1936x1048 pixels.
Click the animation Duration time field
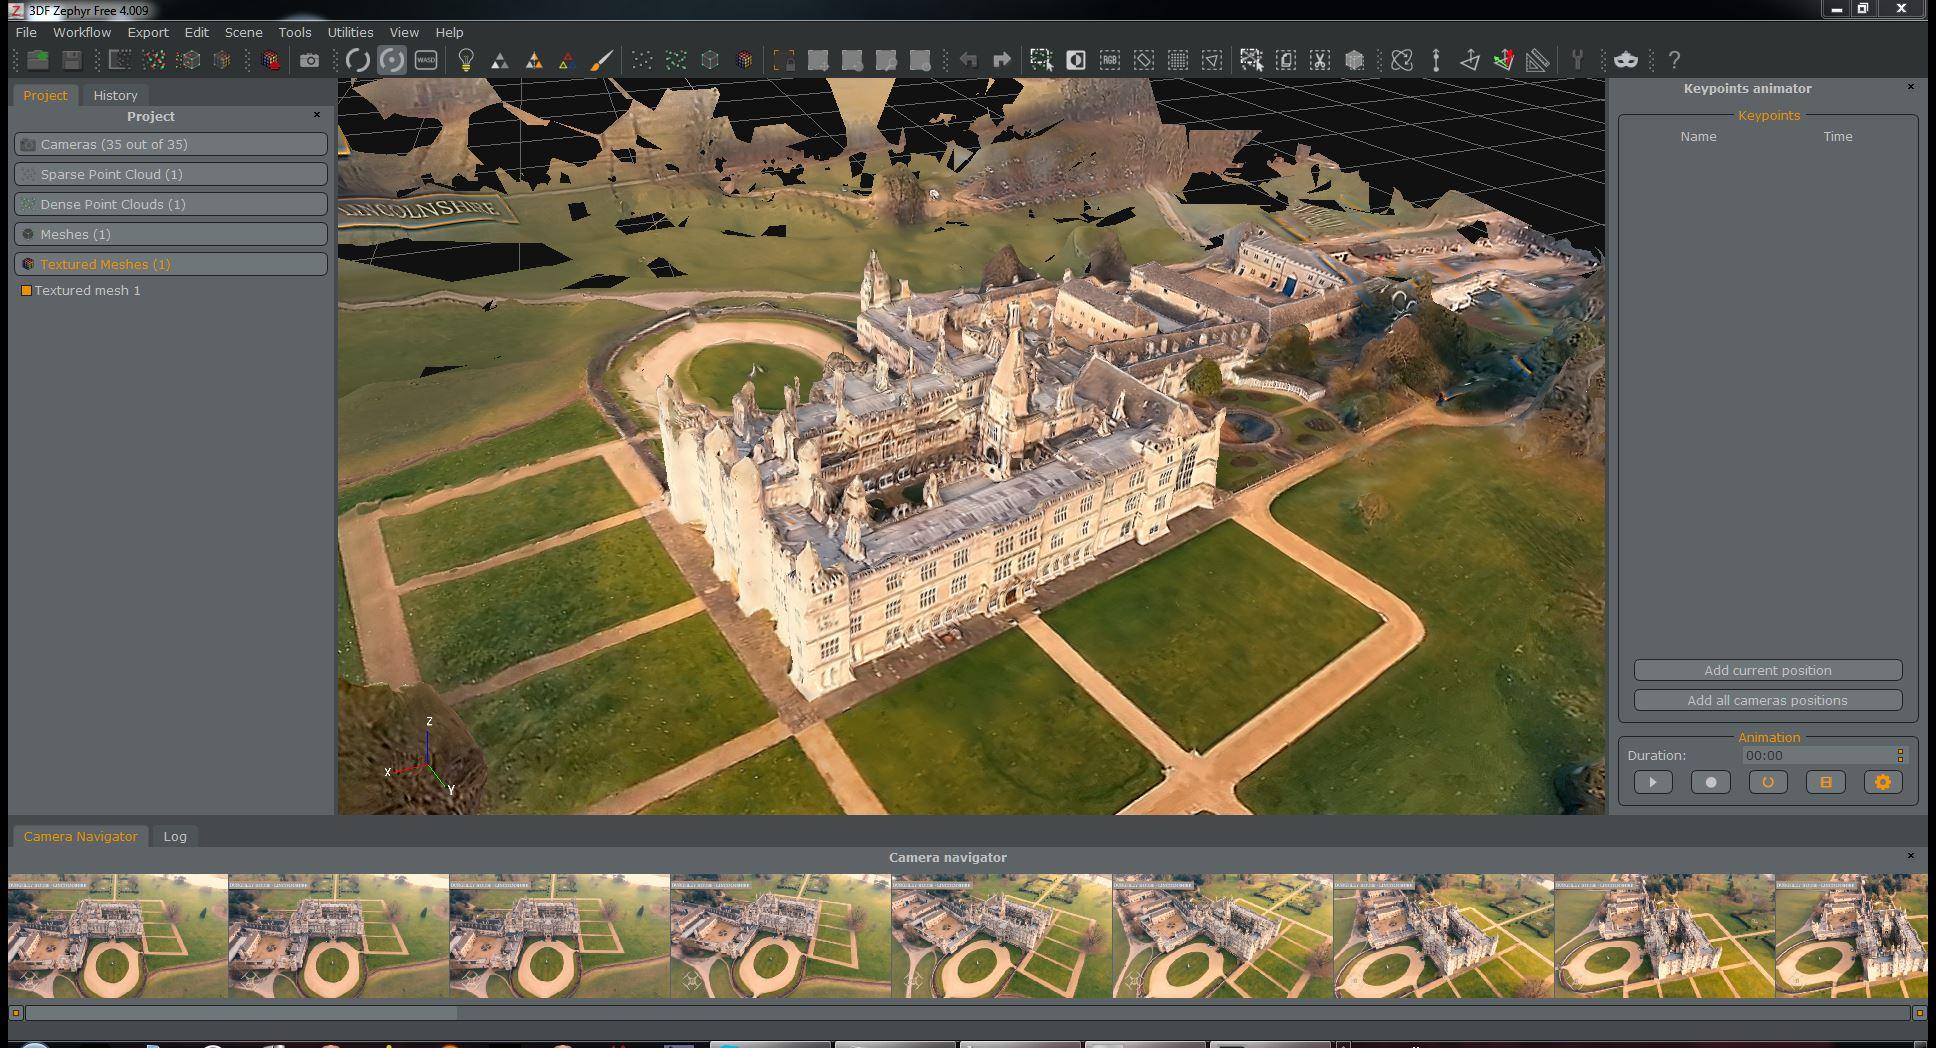point(1824,756)
